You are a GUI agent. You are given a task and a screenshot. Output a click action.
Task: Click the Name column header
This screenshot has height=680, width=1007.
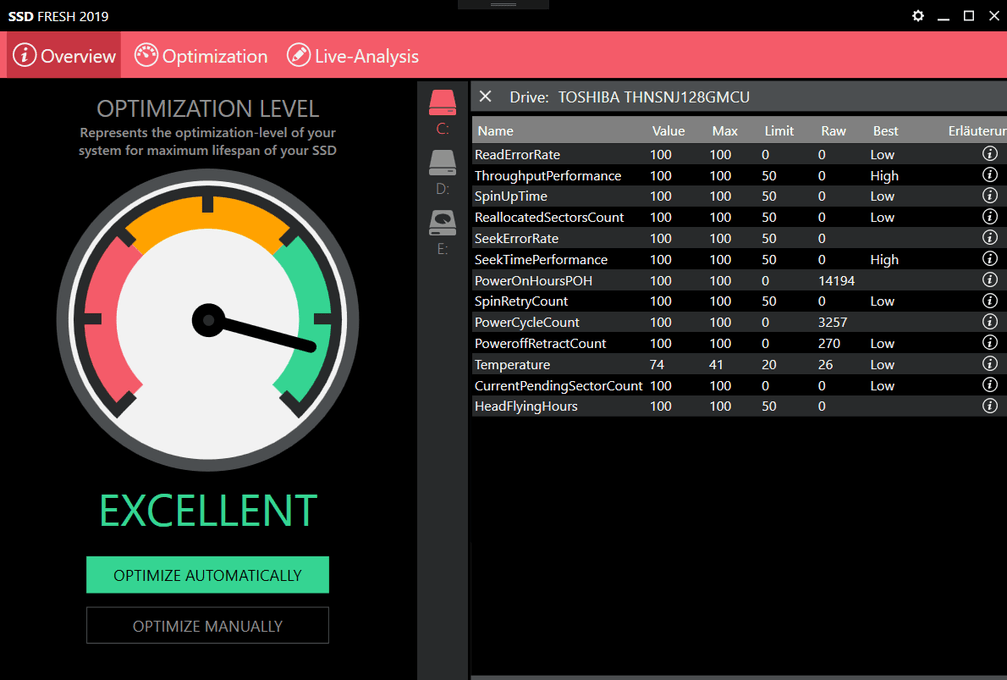click(495, 131)
